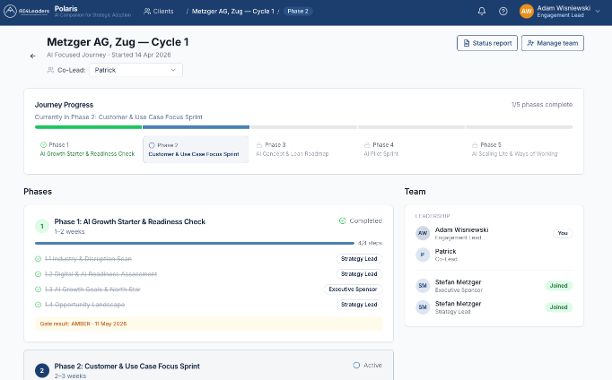The width and height of the screenshot is (612, 380).
Task: Click the Phase 2 breadcrumb pill
Action: click(298, 11)
